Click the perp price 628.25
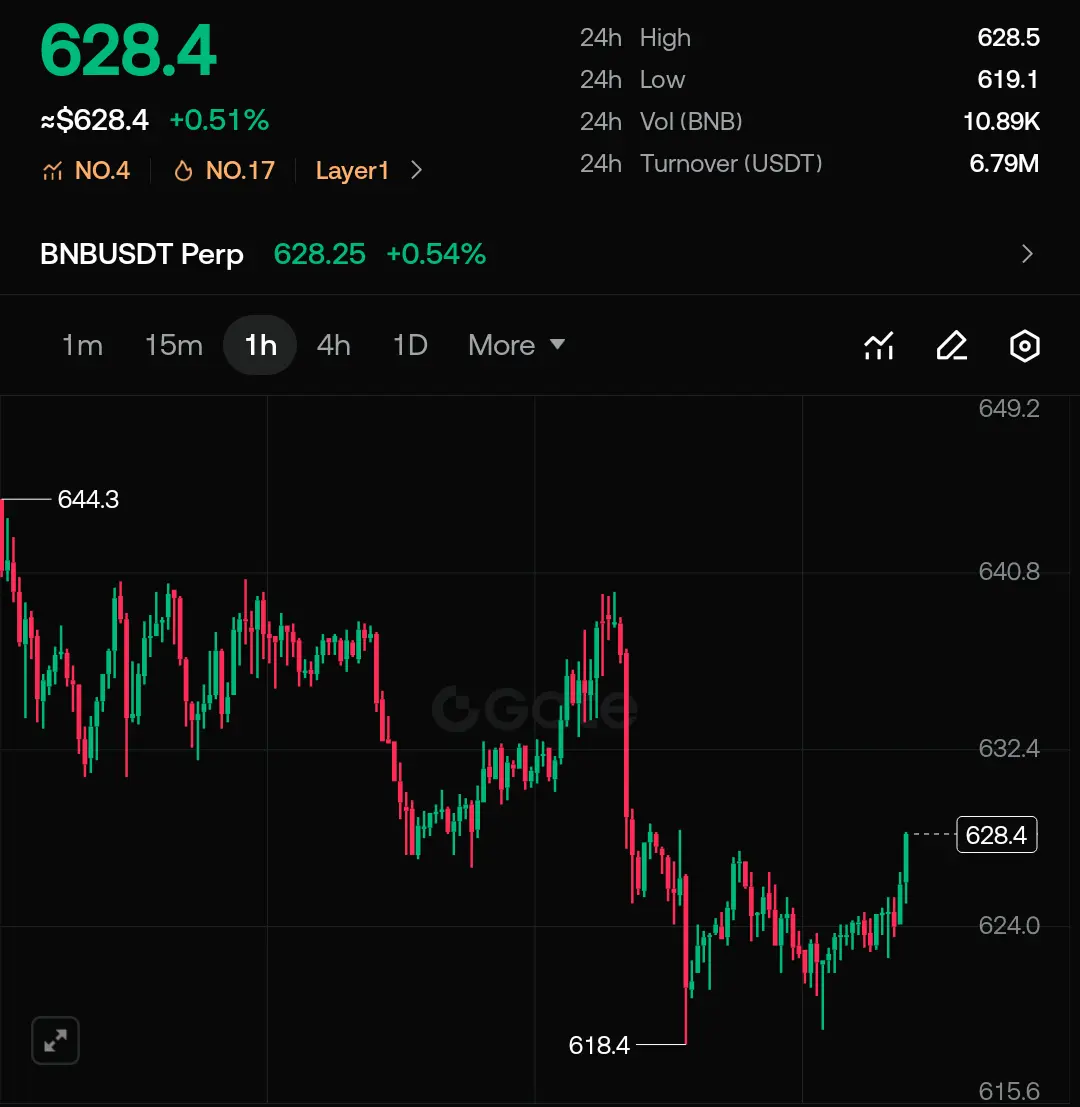The image size is (1080, 1107). point(320,254)
